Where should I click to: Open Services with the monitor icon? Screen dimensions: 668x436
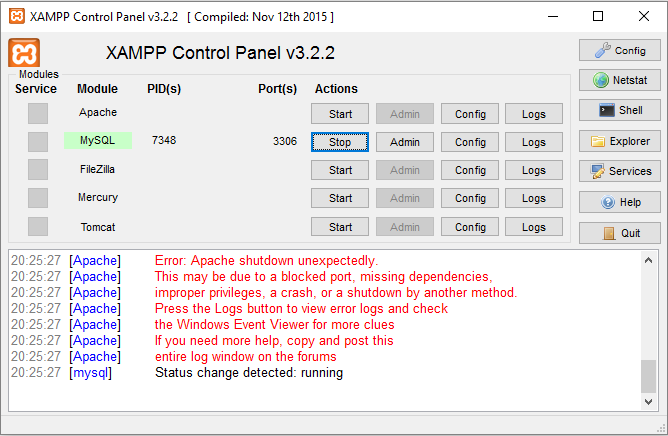[619, 171]
